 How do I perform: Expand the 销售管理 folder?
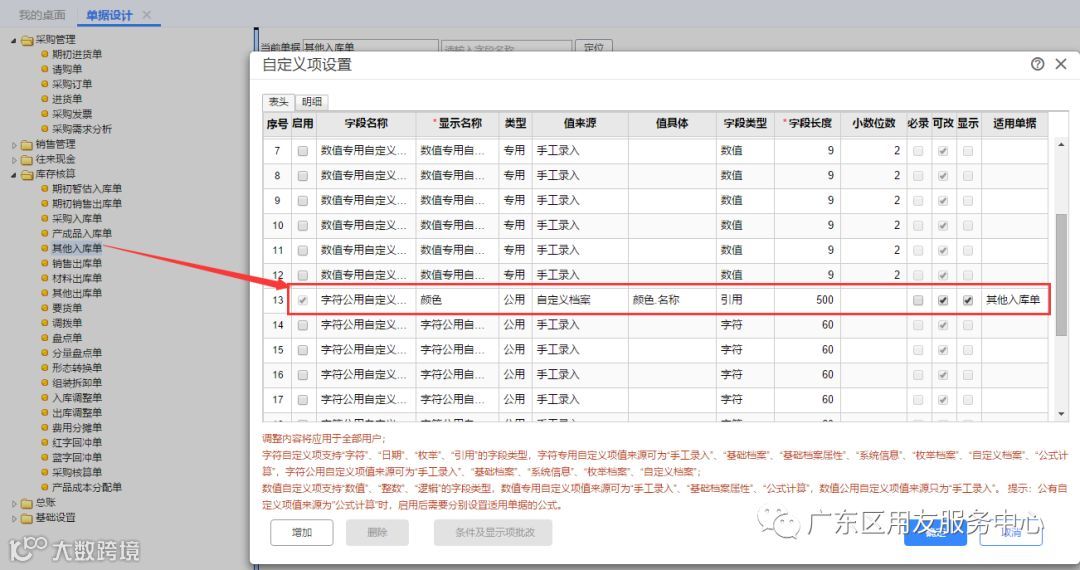(13, 145)
